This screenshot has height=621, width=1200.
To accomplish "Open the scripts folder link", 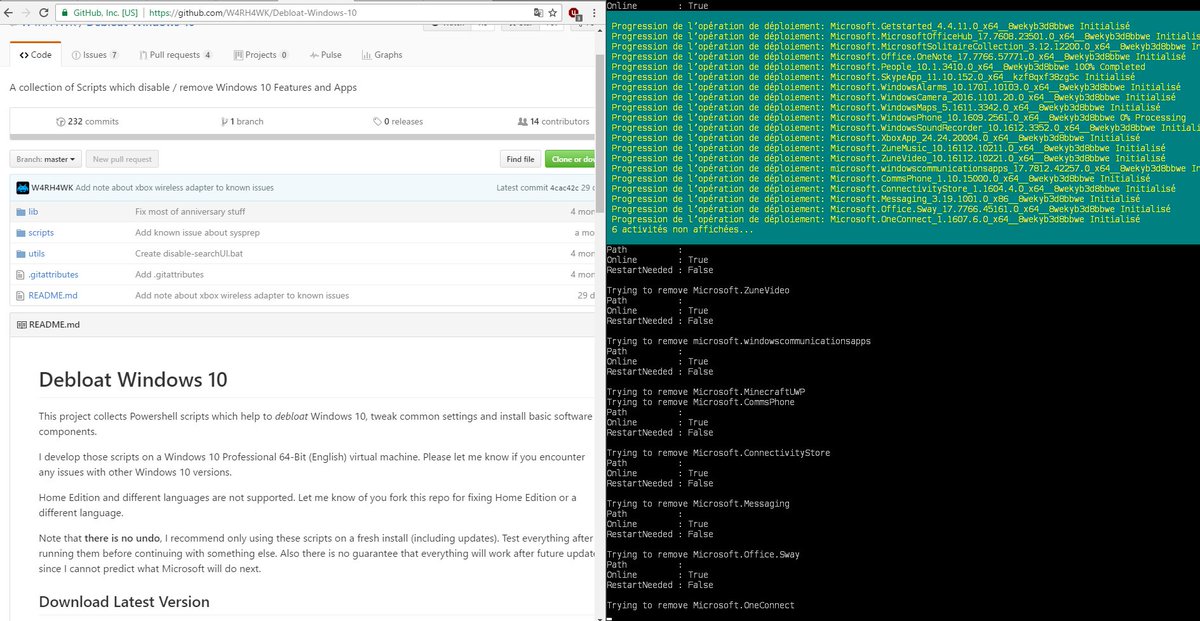I will coord(41,233).
